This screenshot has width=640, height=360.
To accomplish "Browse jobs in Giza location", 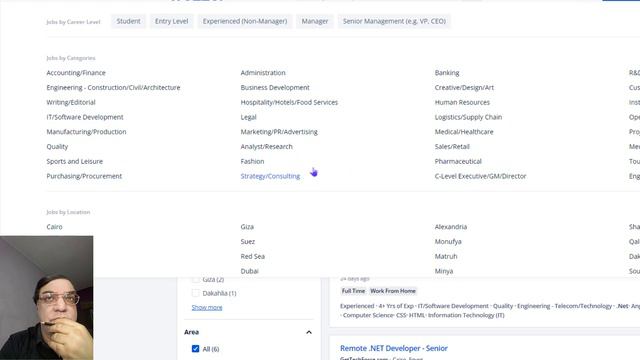I will (247, 227).
